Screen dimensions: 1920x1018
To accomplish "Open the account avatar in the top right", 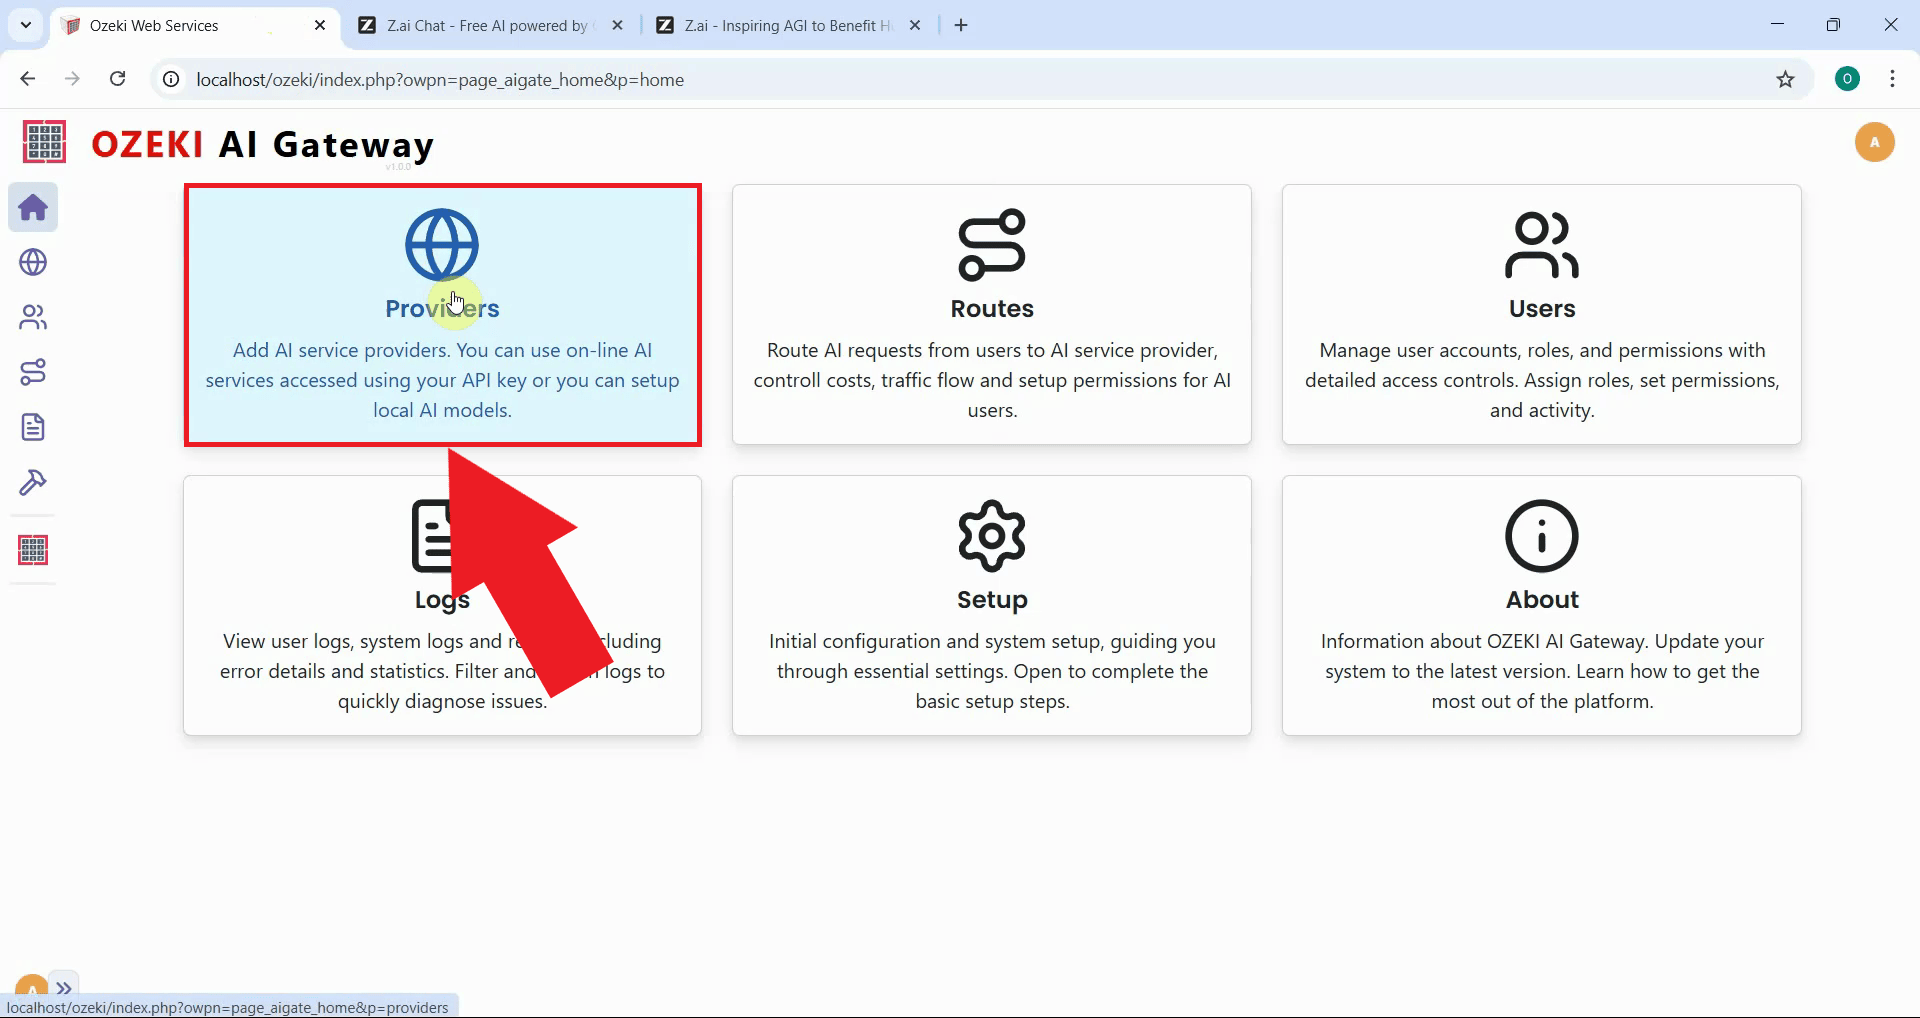I will coord(1875,142).
